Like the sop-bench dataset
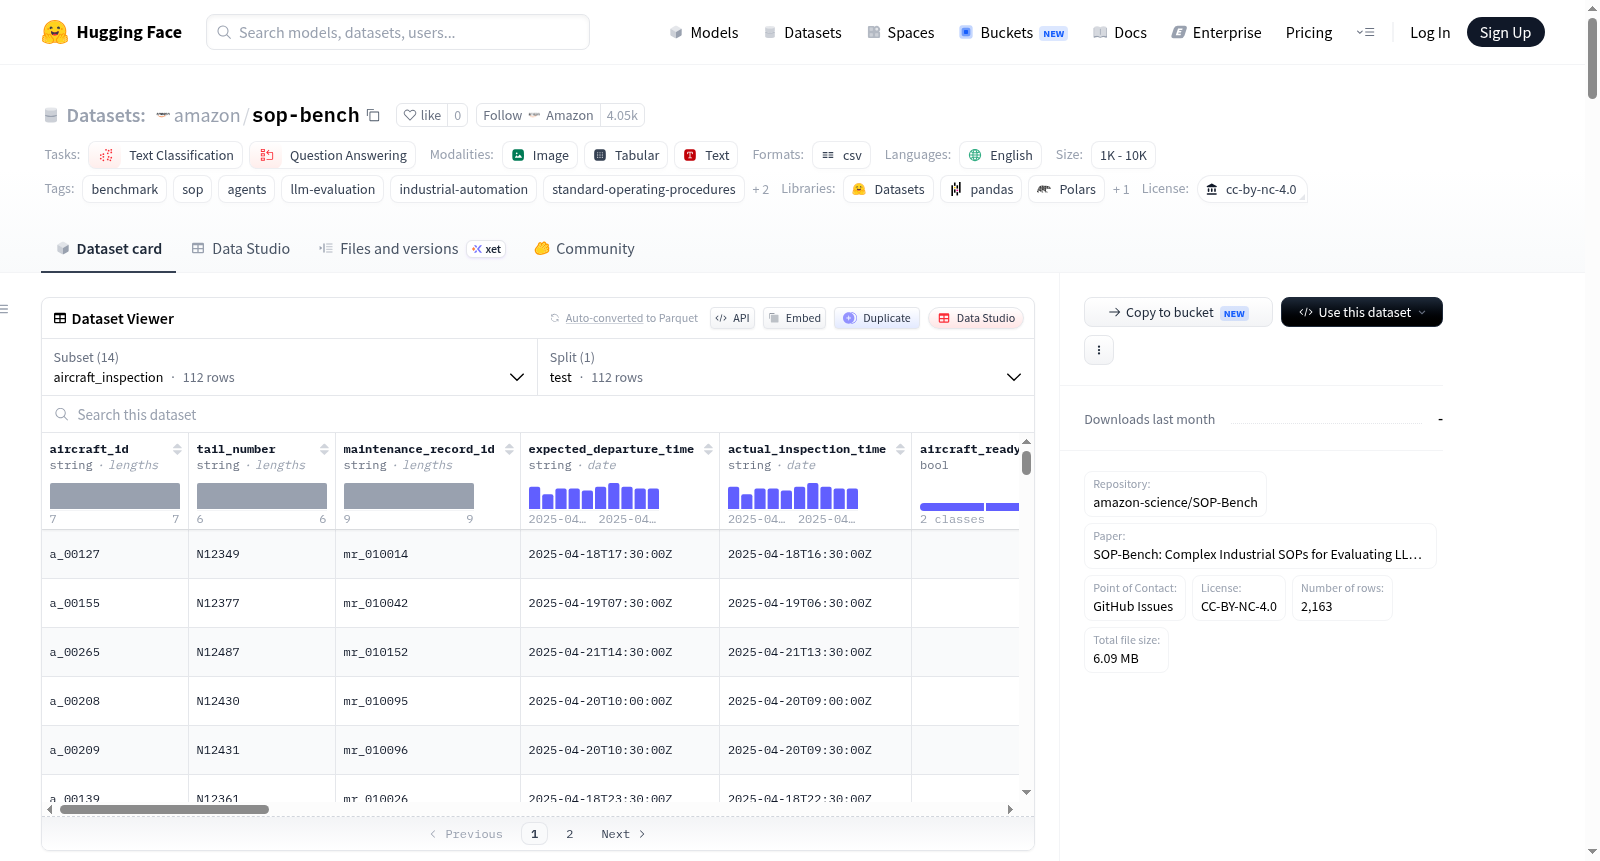The image size is (1600, 861). coord(422,115)
